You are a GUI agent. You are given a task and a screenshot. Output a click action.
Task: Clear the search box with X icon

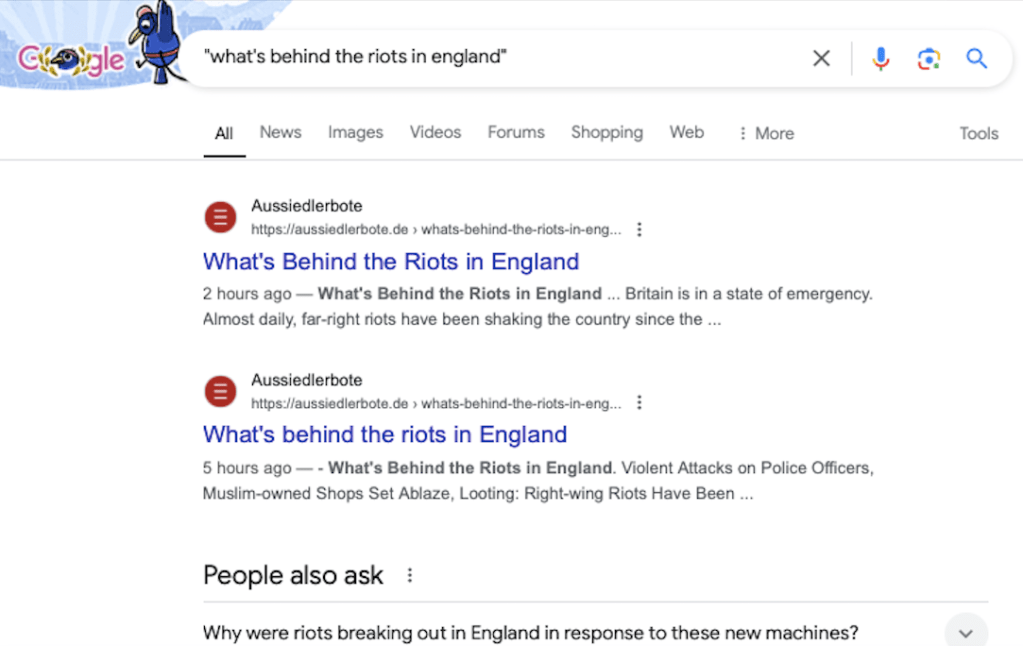[x=821, y=58]
